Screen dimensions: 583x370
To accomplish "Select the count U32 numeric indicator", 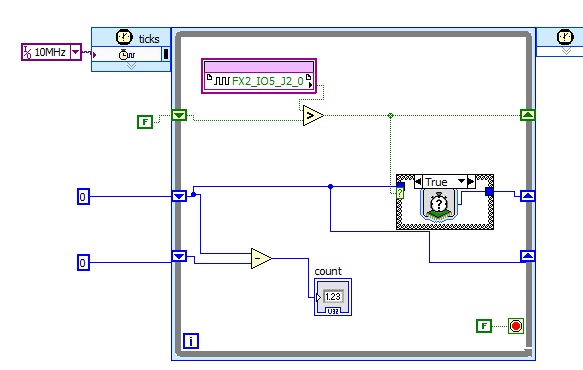I will tap(333, 297).
